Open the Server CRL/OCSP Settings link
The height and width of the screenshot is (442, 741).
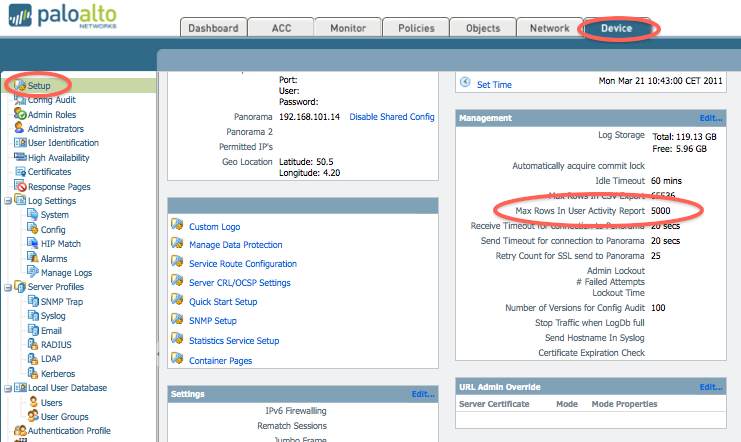point(240,283)
